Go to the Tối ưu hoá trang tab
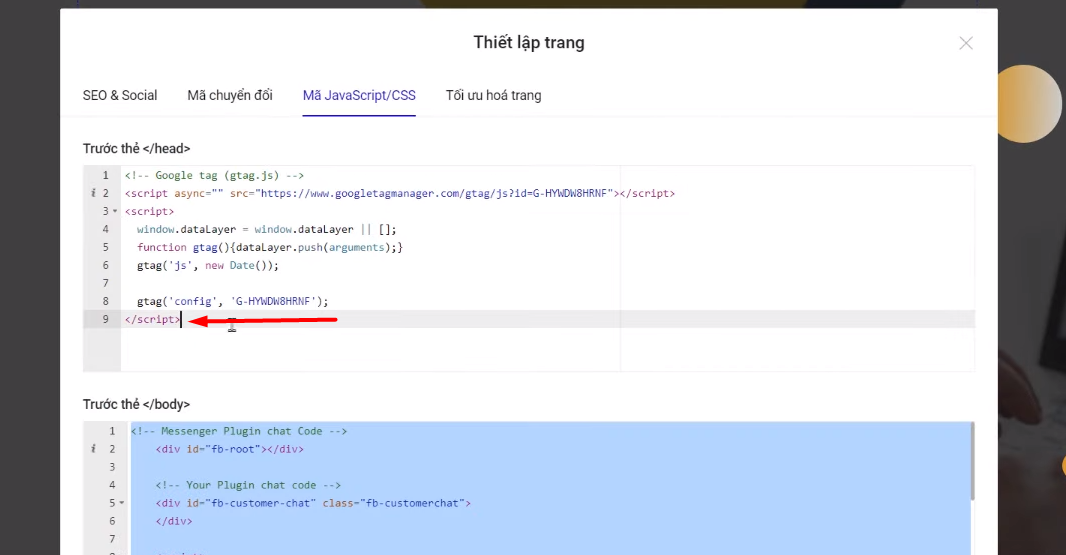The width and height of the screenshot is (1066, 555). point(493,96)
